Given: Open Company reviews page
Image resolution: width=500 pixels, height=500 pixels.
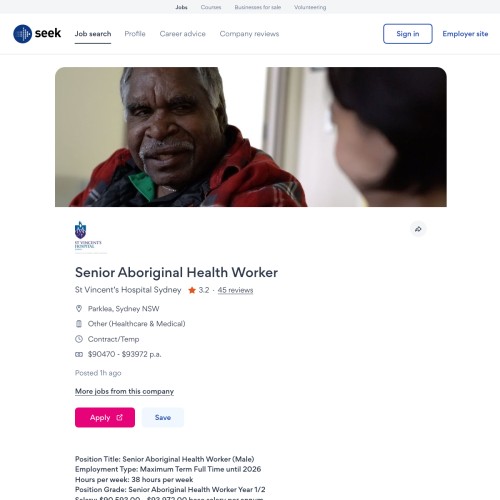Looking at the screenshot, I should point(249,34).
